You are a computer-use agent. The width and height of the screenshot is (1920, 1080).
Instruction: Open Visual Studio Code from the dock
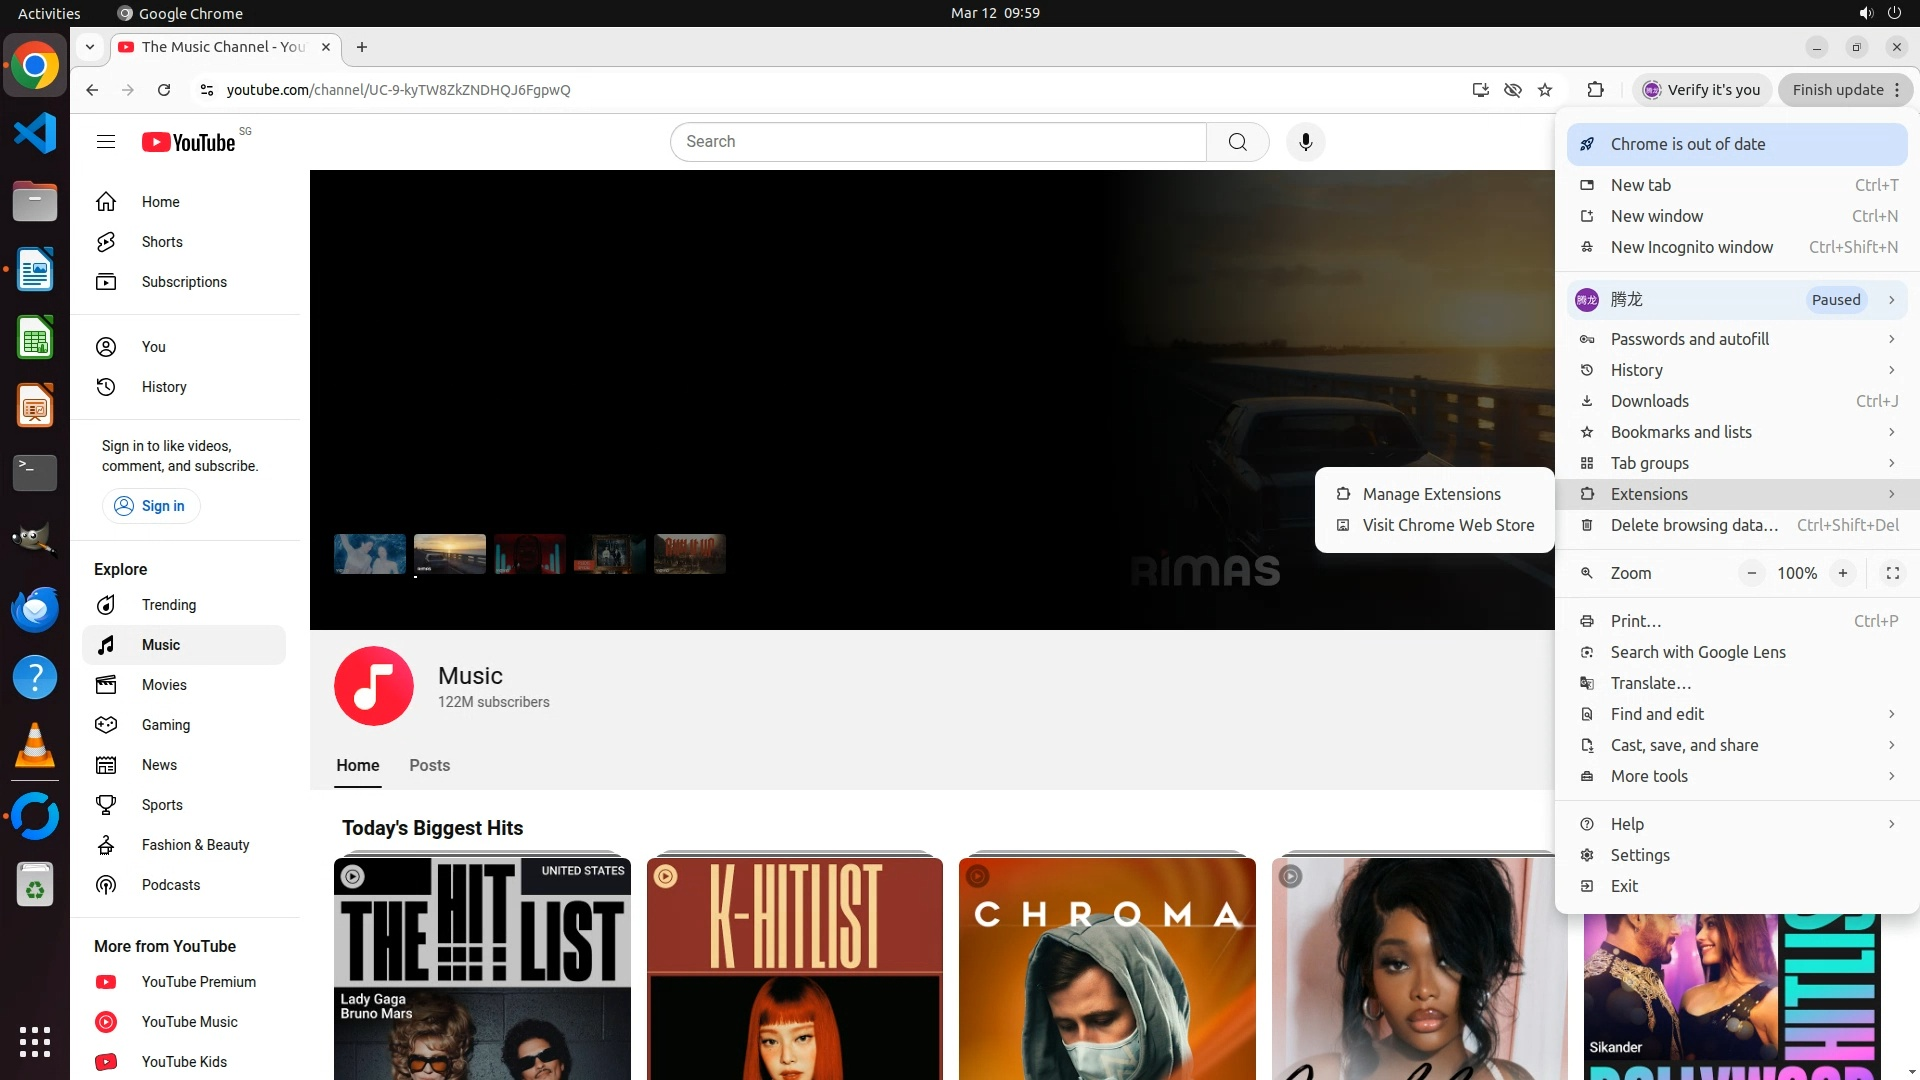tap(35, 133)
